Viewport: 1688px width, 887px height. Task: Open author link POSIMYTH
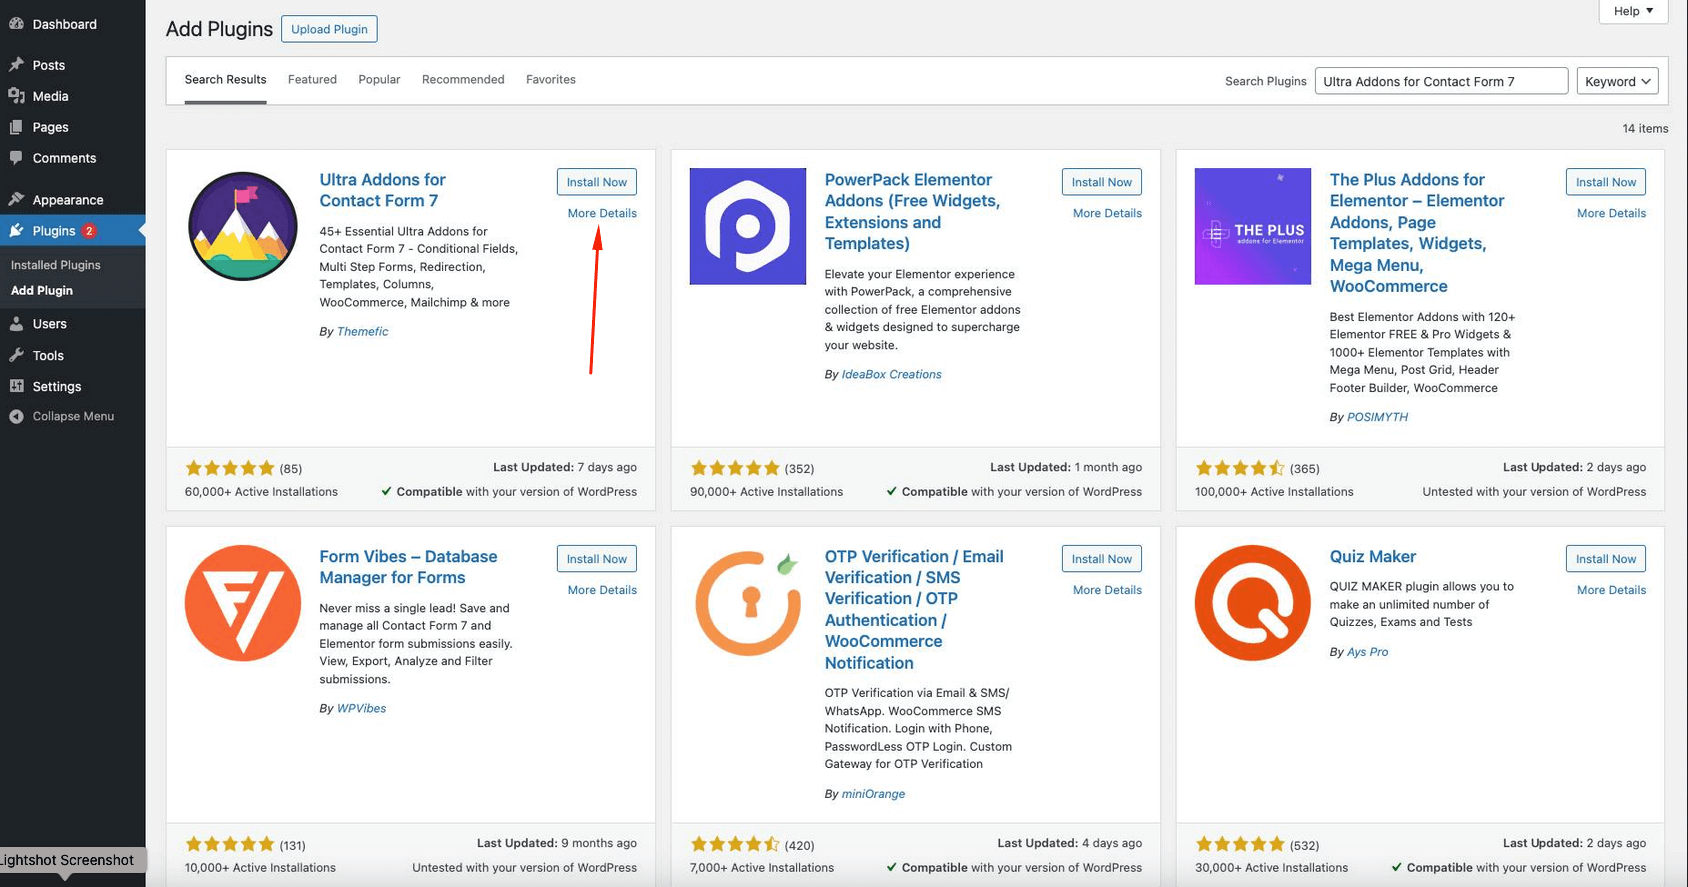1377,417
